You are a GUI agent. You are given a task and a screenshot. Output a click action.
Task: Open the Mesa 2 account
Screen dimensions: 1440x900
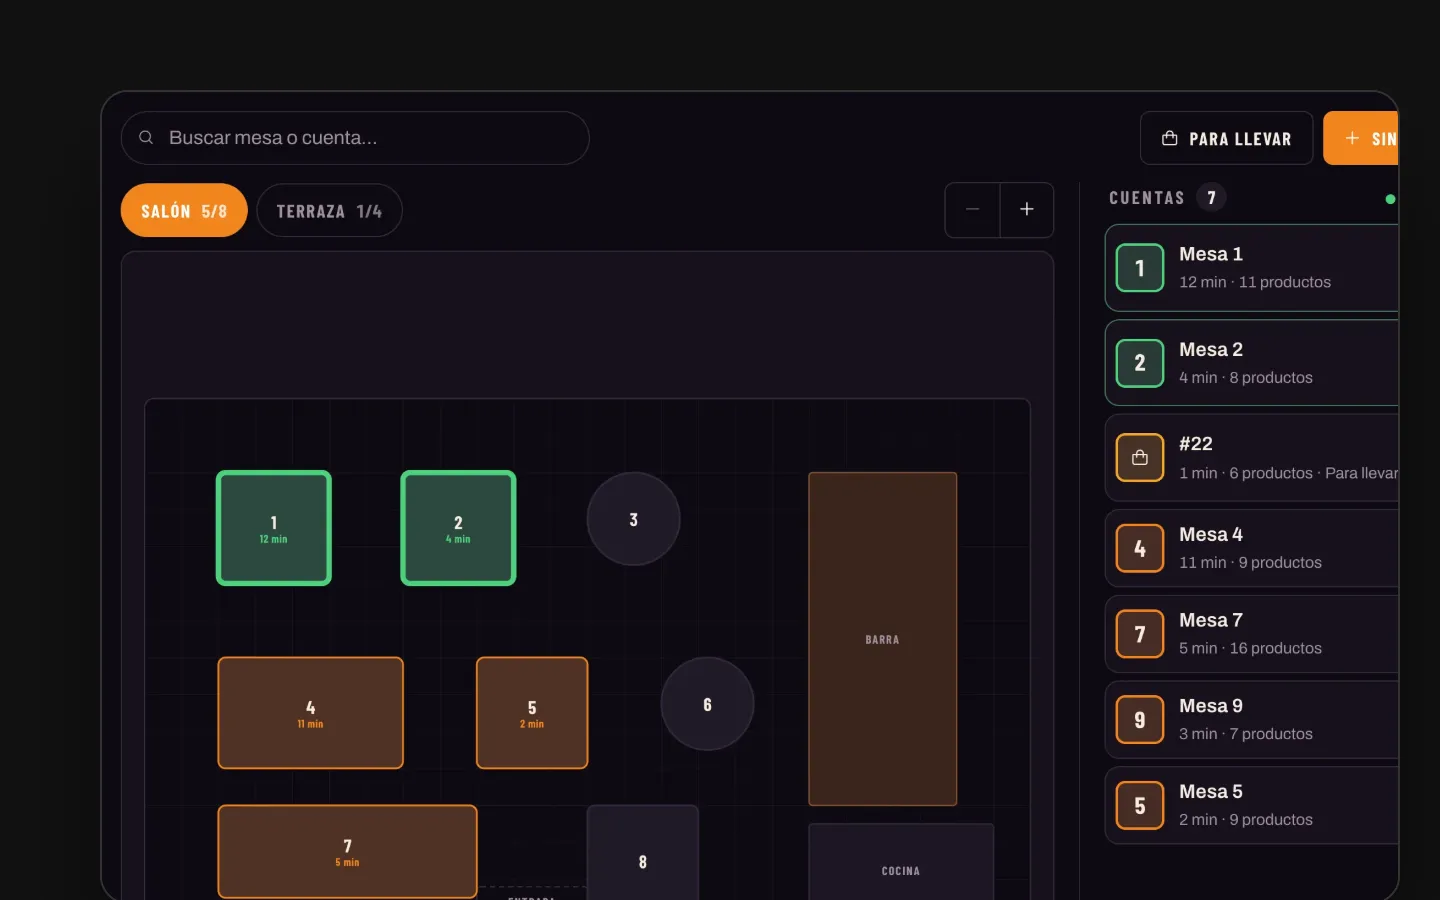(x=1252, y=363)
